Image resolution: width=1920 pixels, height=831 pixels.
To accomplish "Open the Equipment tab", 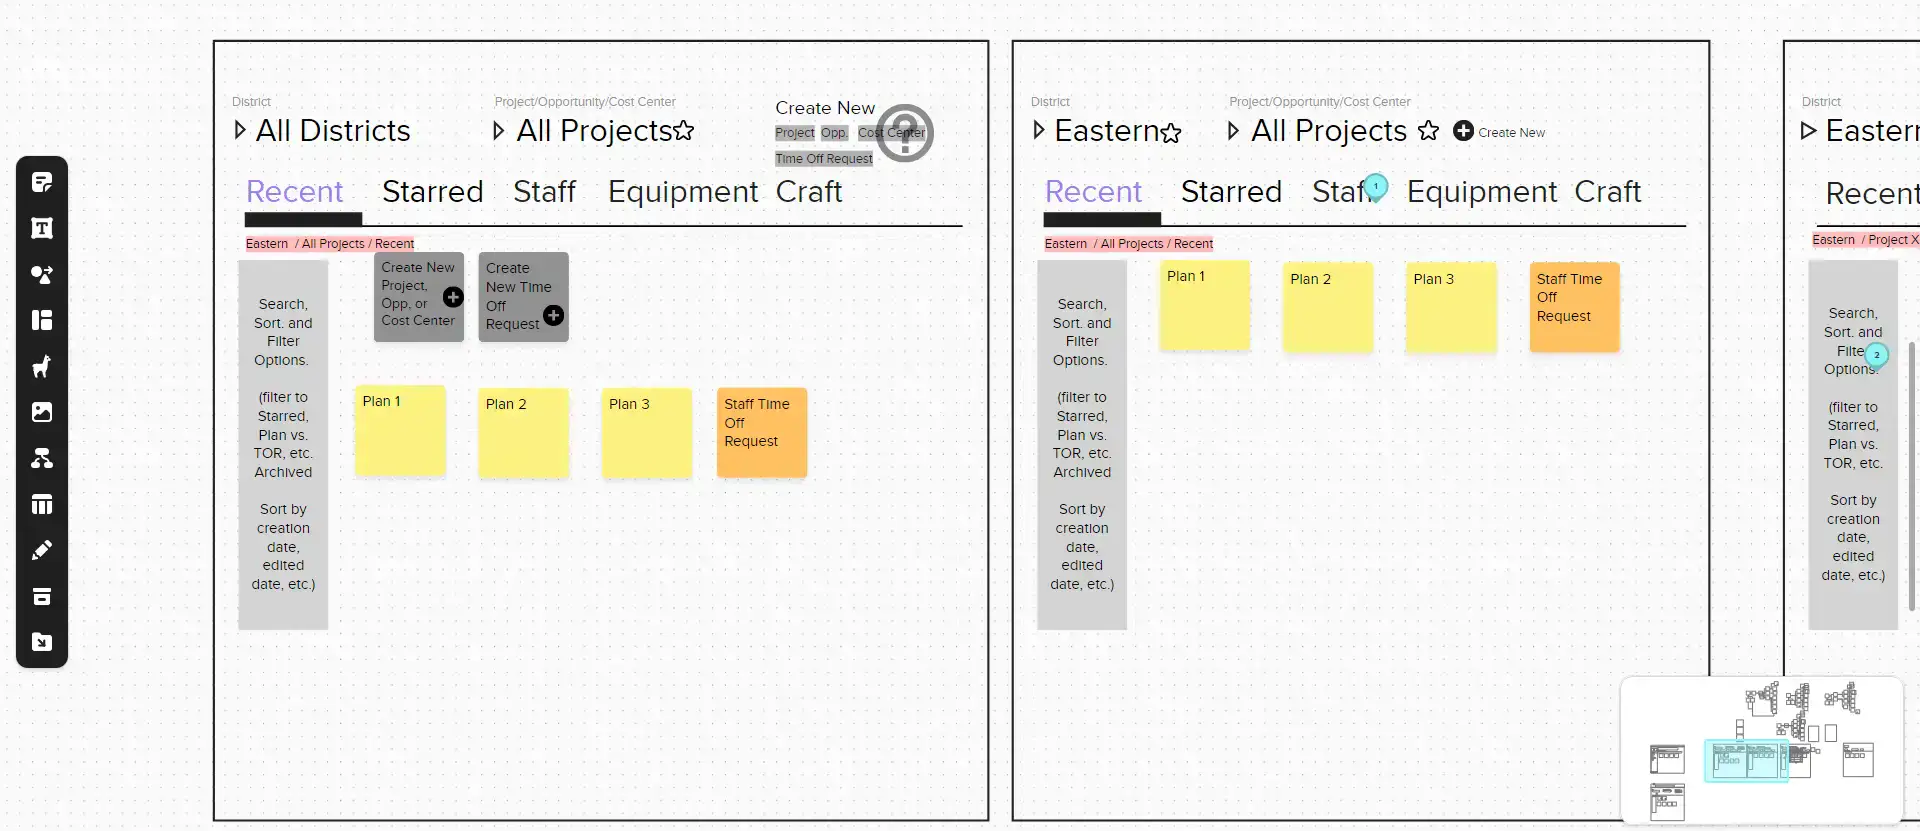I will click(683, 192).
